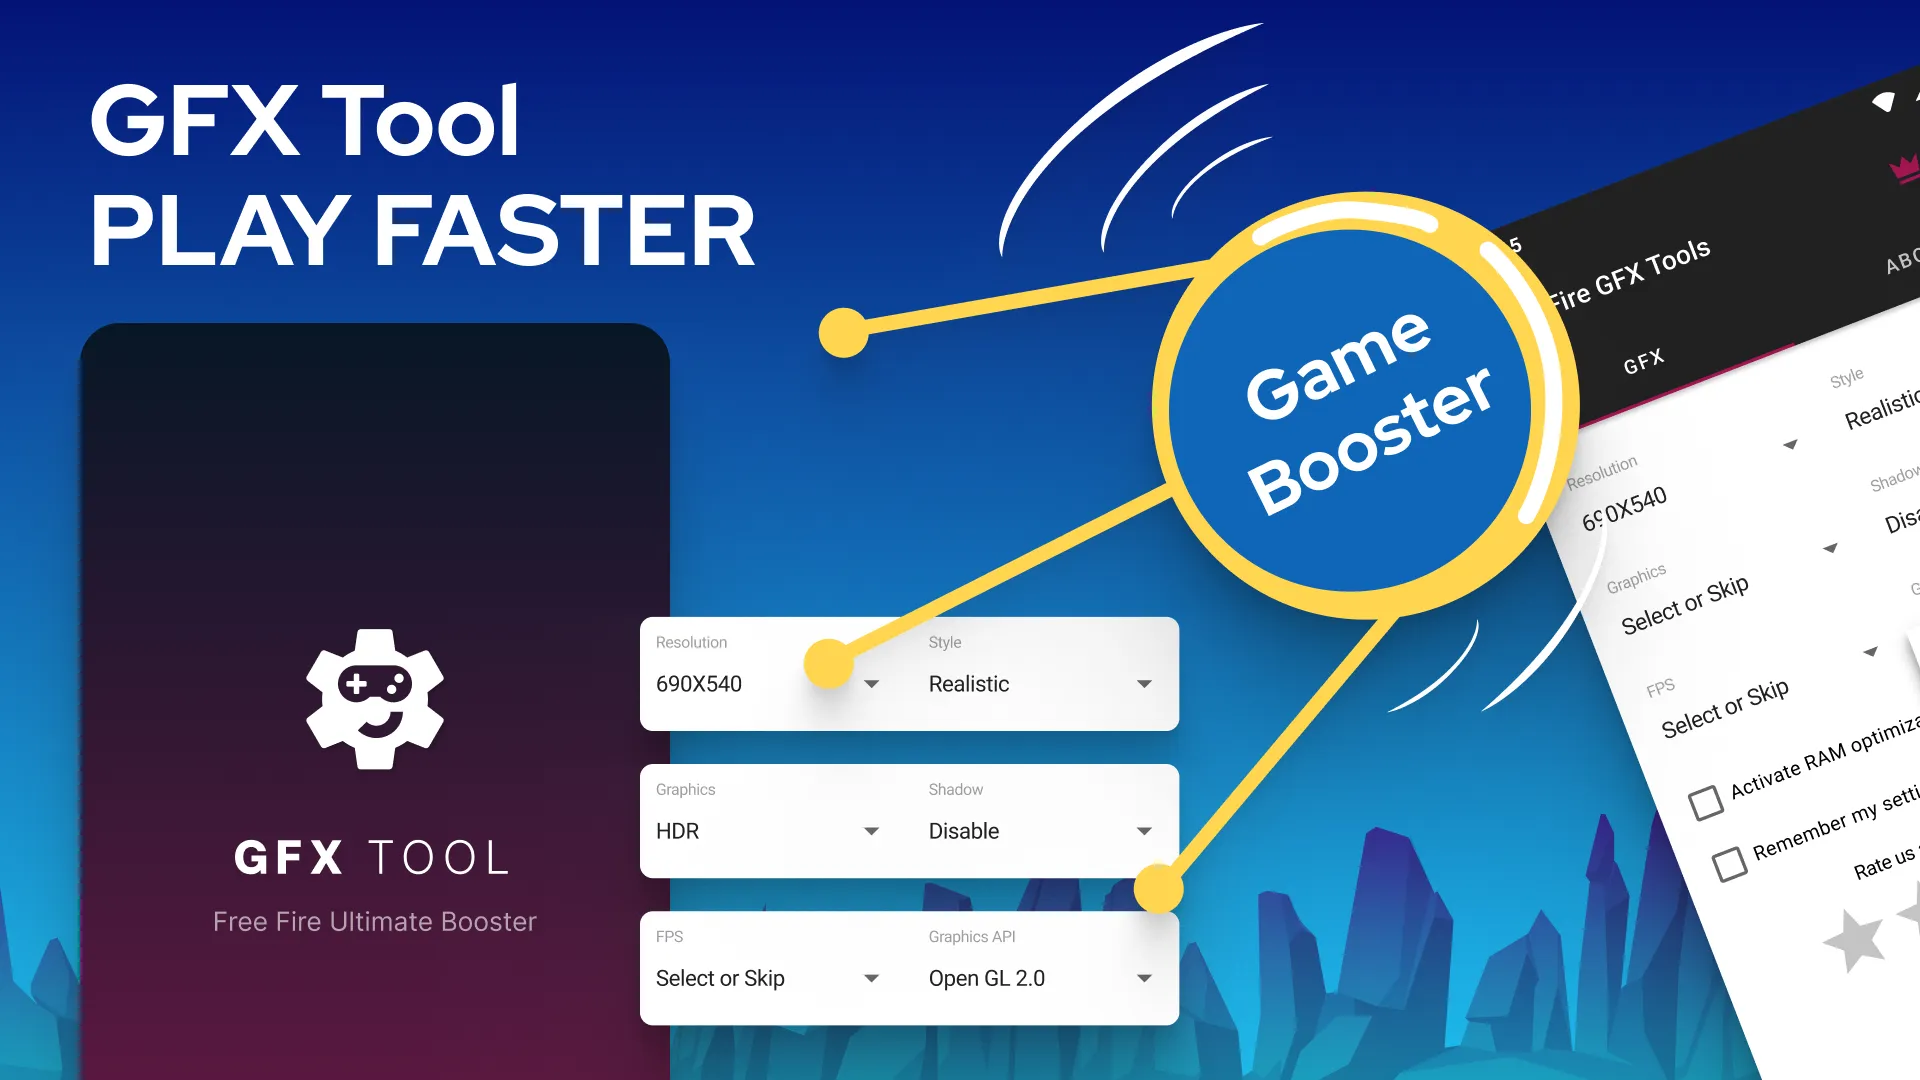Expand the Resolution 690X540 dropdown

tap(872, 683)
